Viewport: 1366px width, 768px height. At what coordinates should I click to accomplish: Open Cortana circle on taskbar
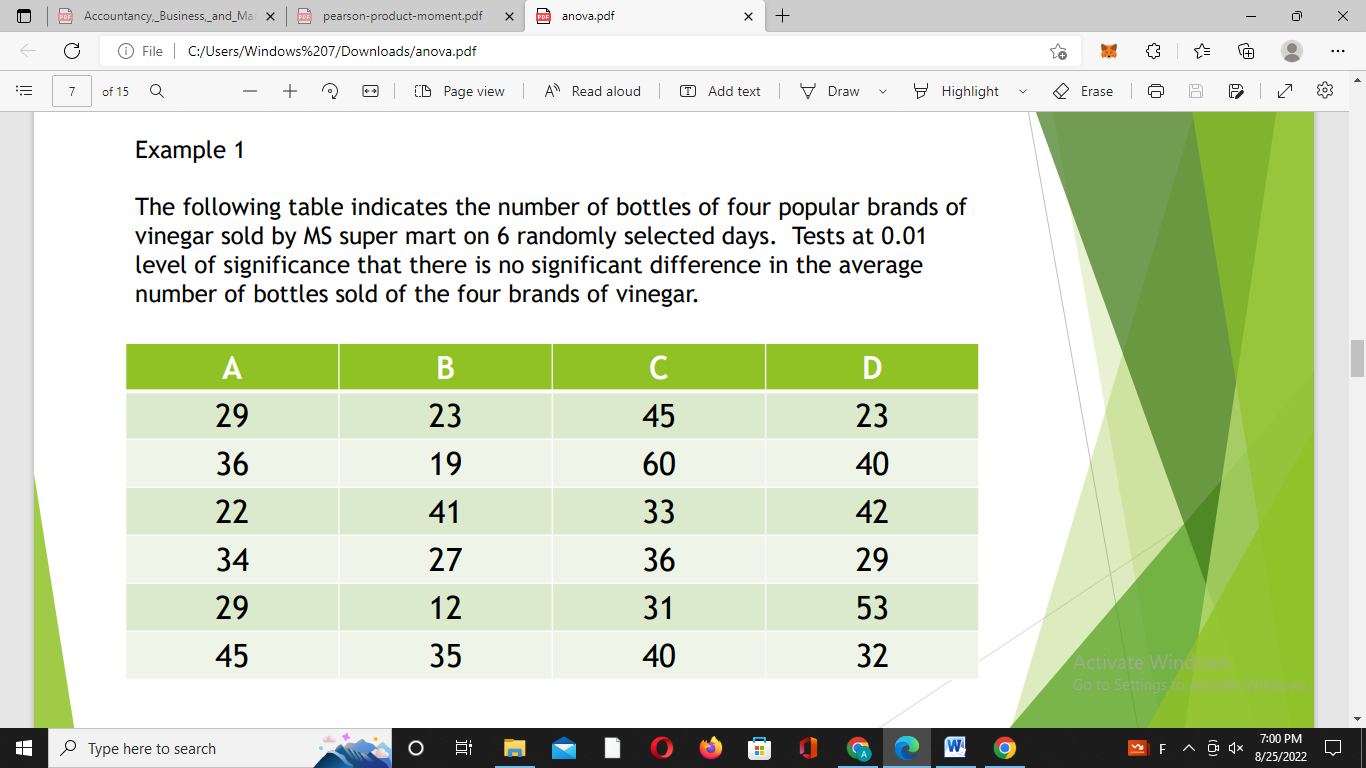tap(416, 748)
